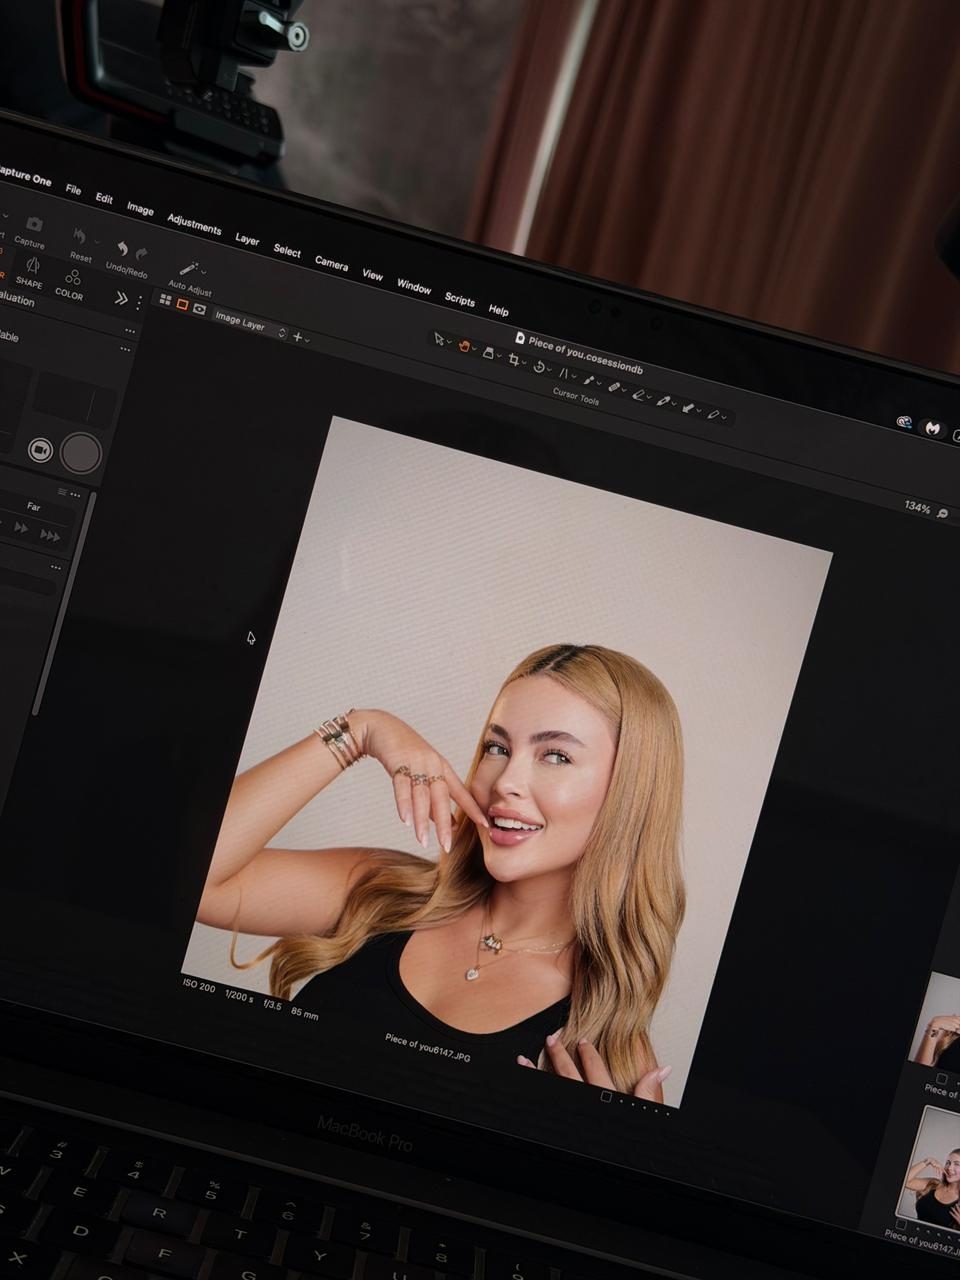Viewport: 960px width, 1280px height.
Task: Toggle proof/eye viewer mode icon
Action: tap(199, 309)
